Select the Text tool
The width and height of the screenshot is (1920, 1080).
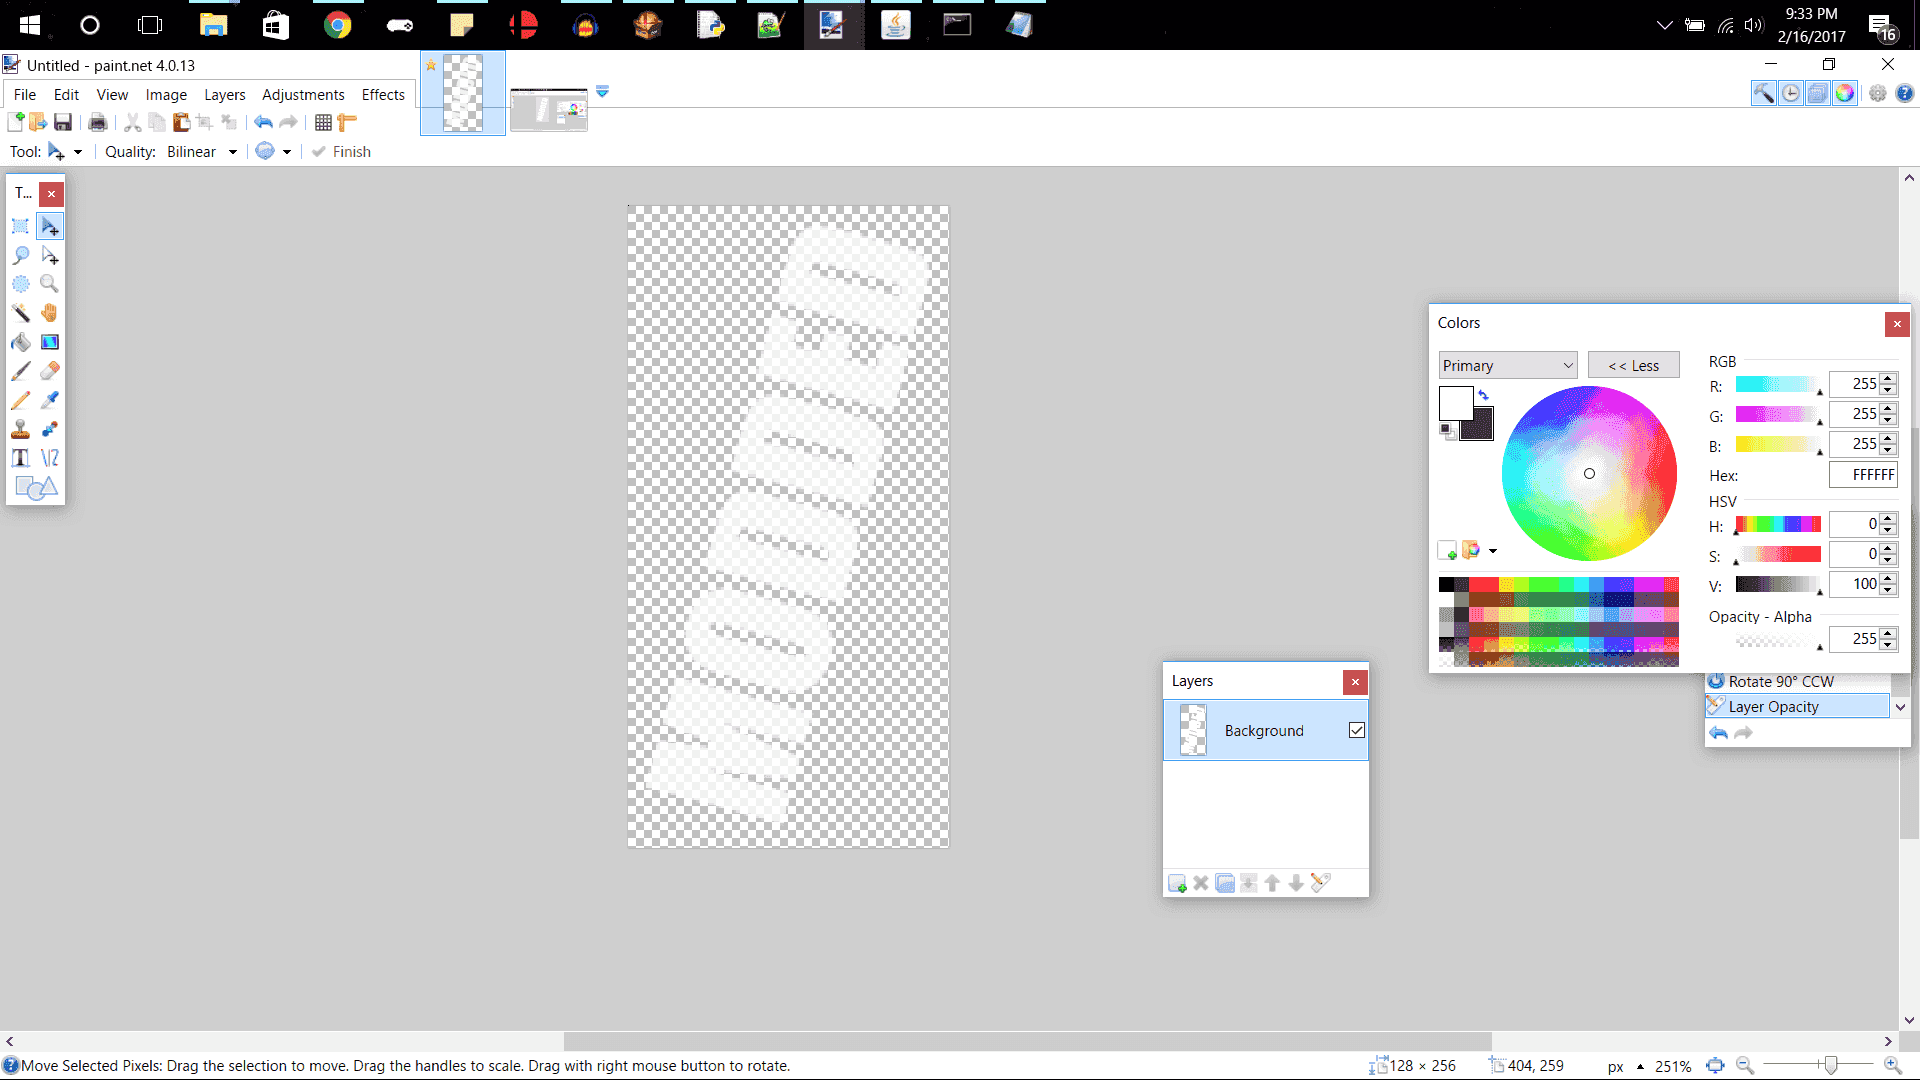[x=20, y=458]
